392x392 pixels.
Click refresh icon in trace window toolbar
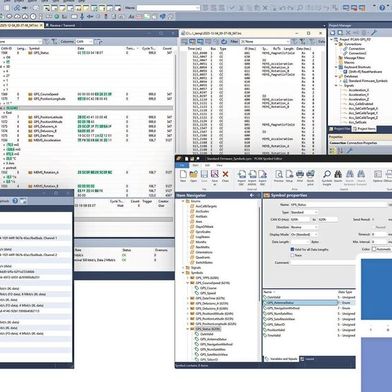coord(224,42)
